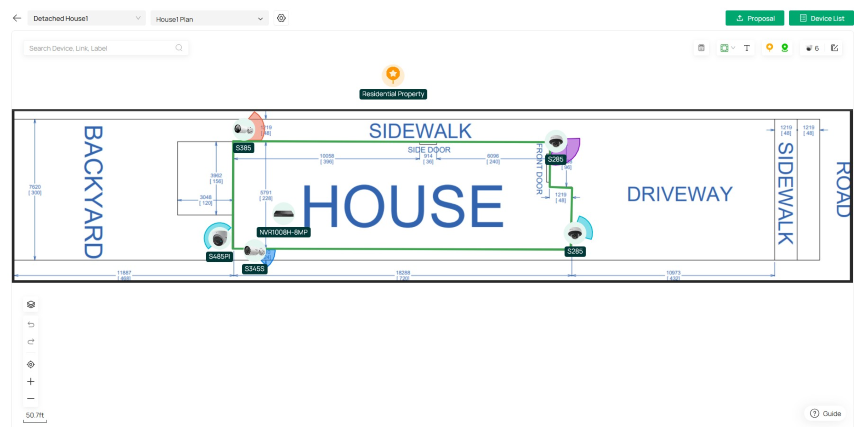854x427 pixels.
Task: Click the HOUSE text on the plan
Action: pos(402,208)
